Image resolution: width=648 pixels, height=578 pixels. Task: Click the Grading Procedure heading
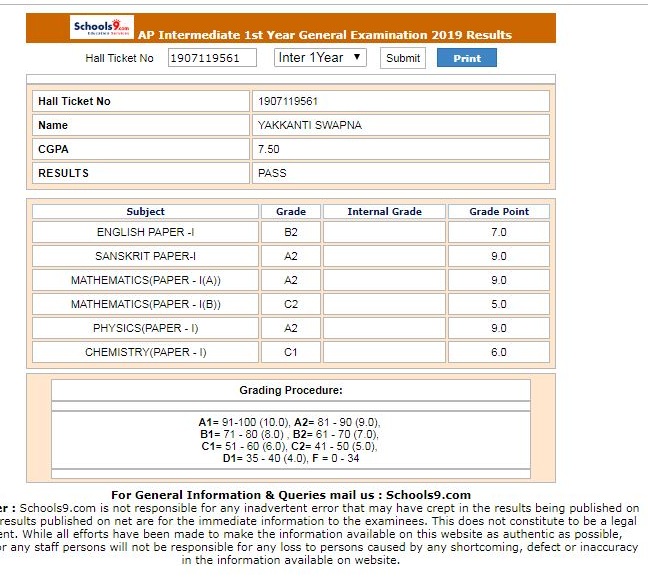tap(291, 390)
